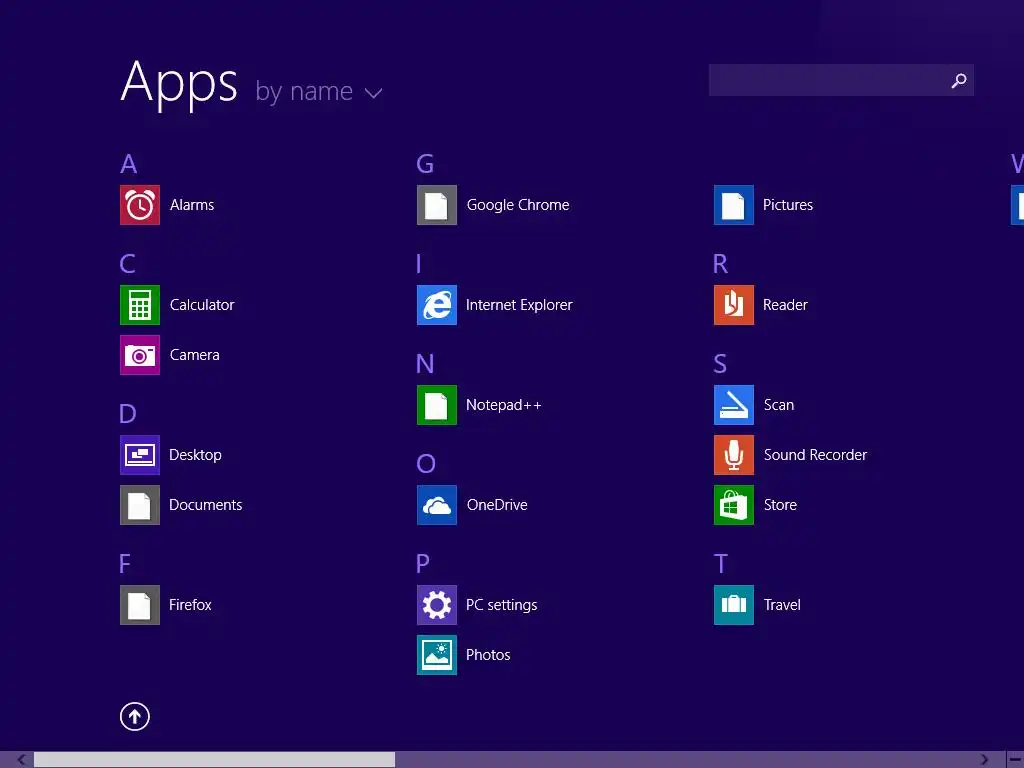Click the 'Google Chrome' label text

coord(518,205)
